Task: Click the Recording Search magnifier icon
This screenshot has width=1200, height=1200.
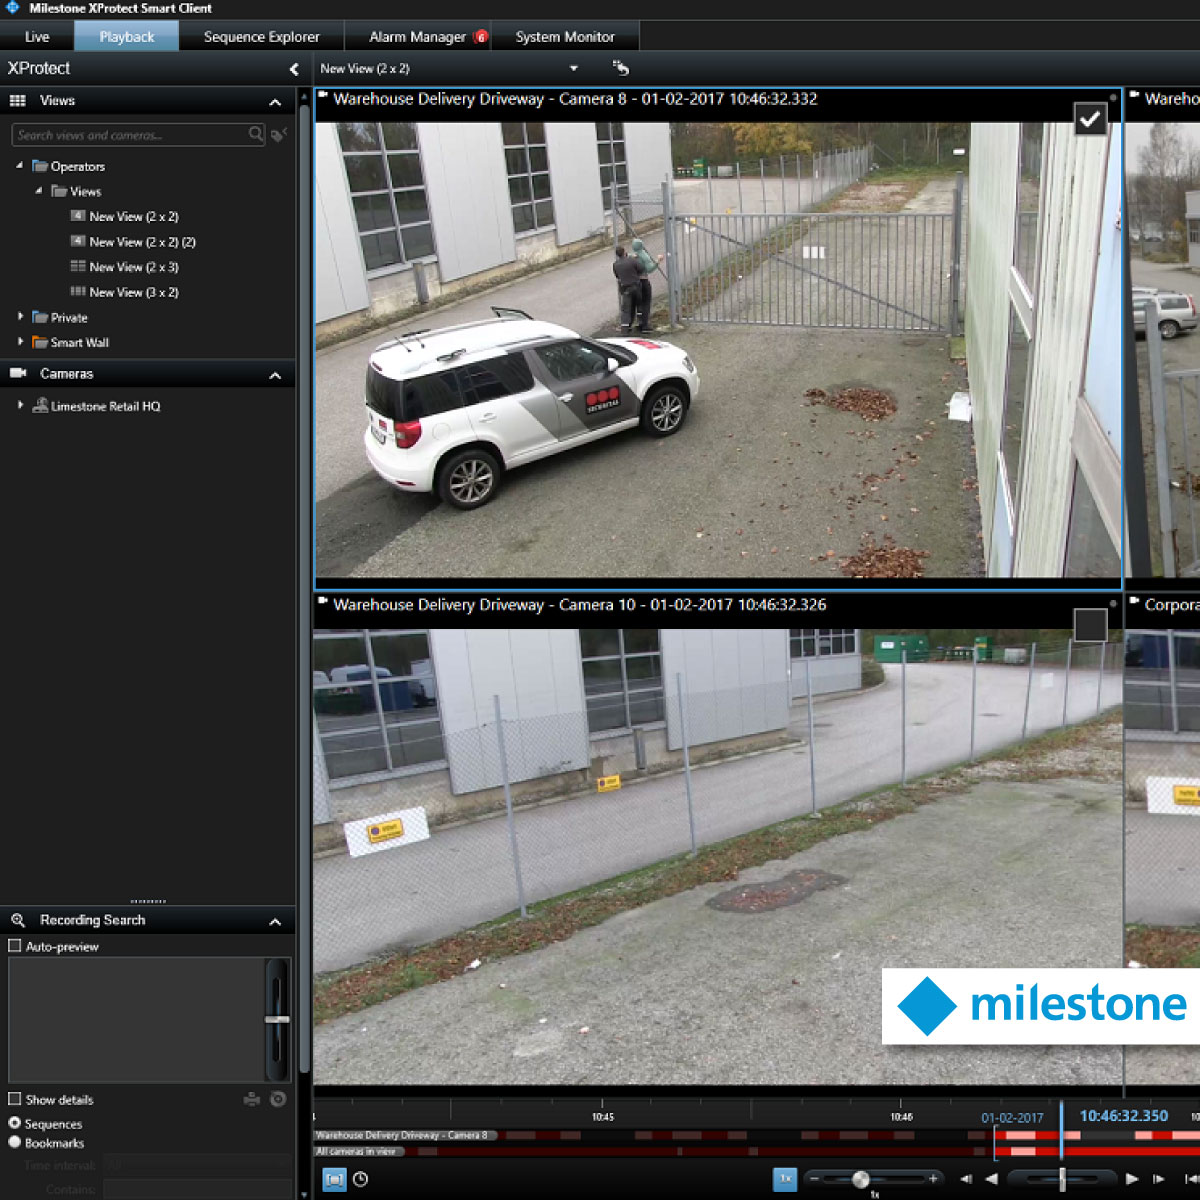Action: (18, 920)
